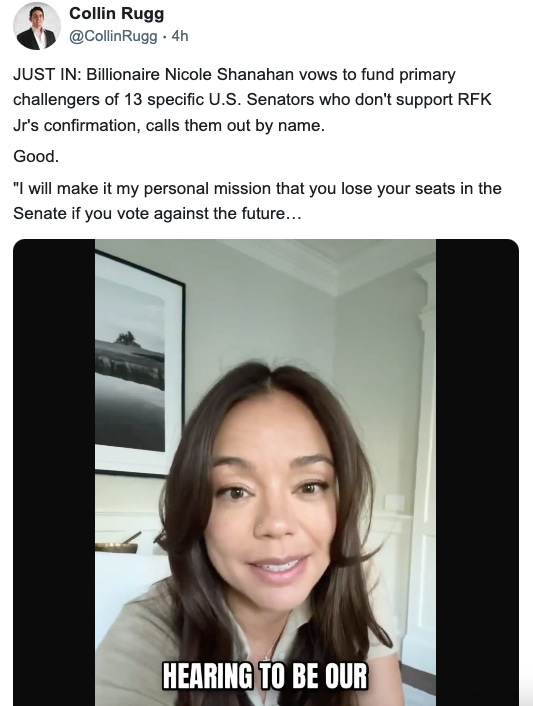The height and width of the screenshot is (706, 533).
Task: Click the brass bowl on the shelf in video
Action: 116,547
